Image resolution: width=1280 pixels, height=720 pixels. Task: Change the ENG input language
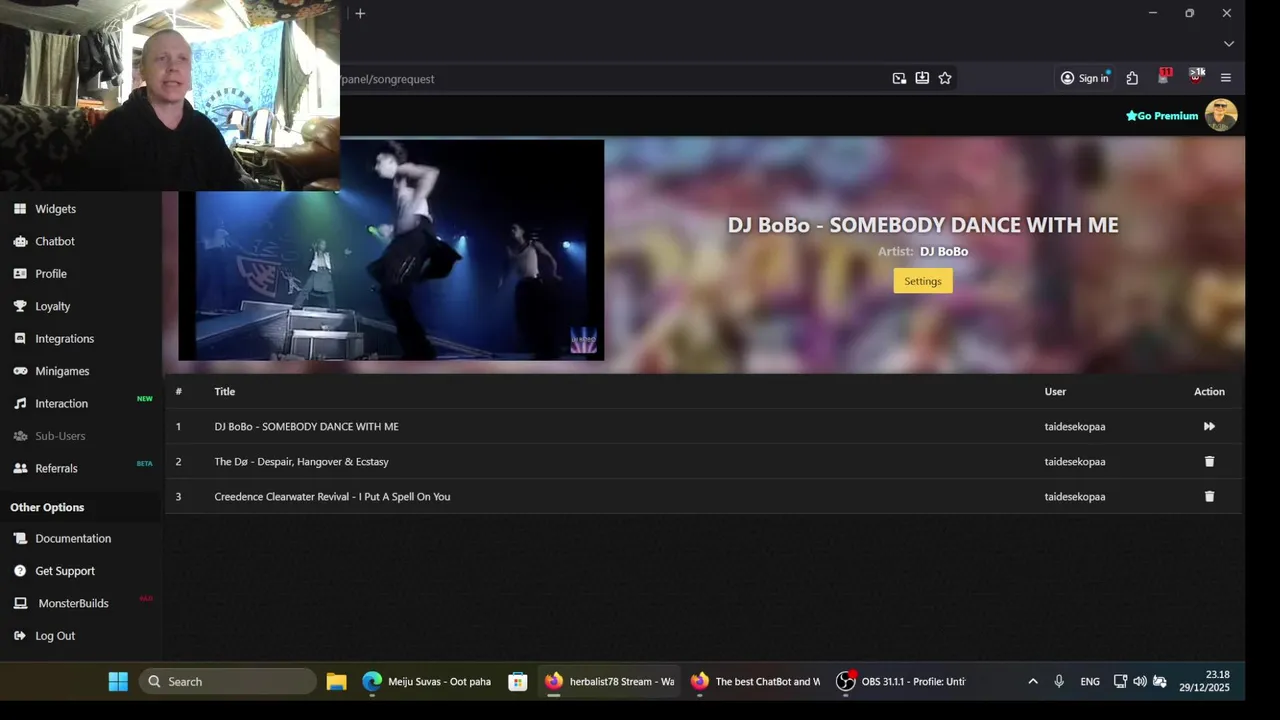tap(1090, 682)
